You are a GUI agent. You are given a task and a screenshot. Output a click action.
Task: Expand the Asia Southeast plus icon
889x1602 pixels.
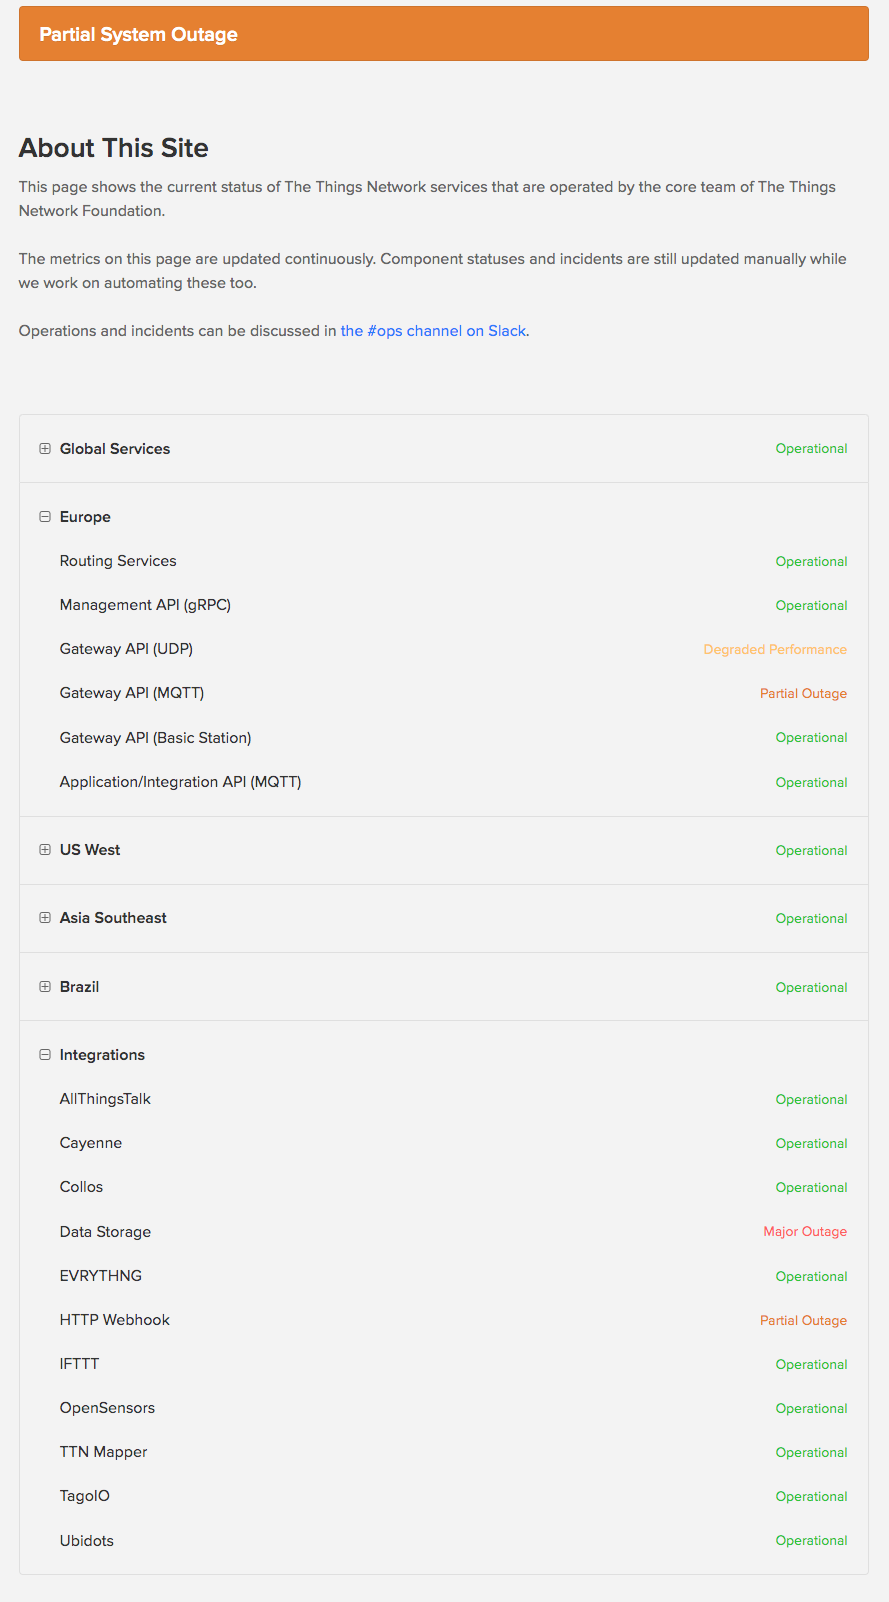[45, 918]
